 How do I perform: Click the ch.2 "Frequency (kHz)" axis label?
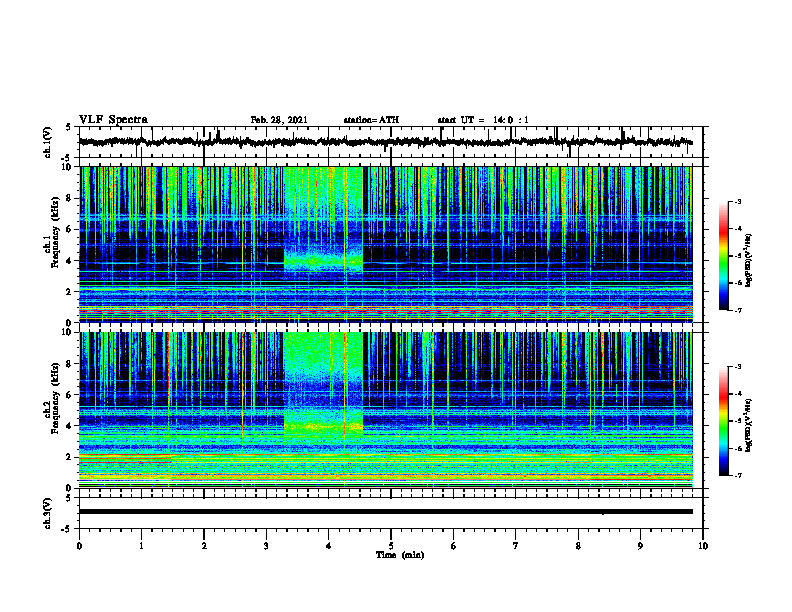pyautogui.click(x=54, y=398)
